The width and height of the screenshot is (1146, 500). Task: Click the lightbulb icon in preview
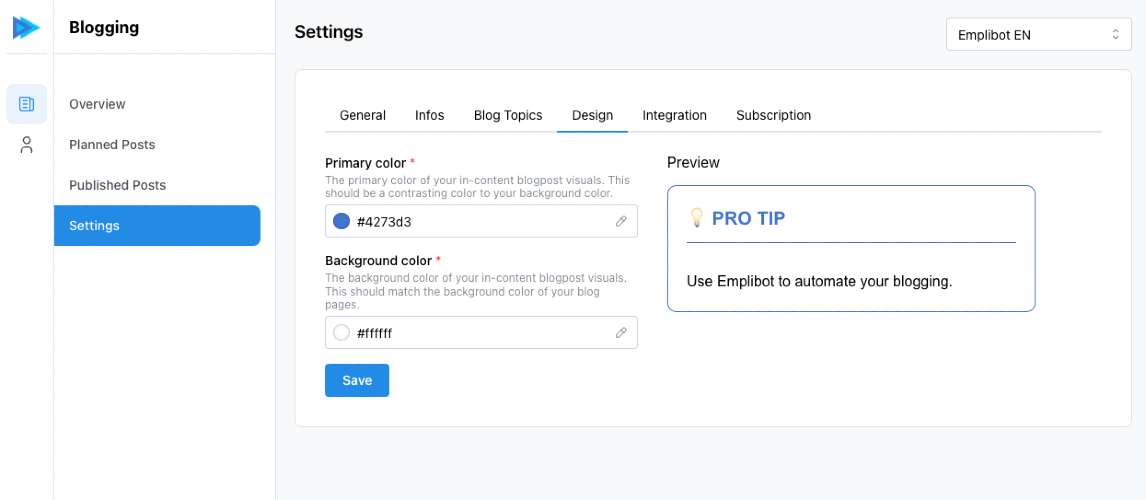tap(697, 217)
